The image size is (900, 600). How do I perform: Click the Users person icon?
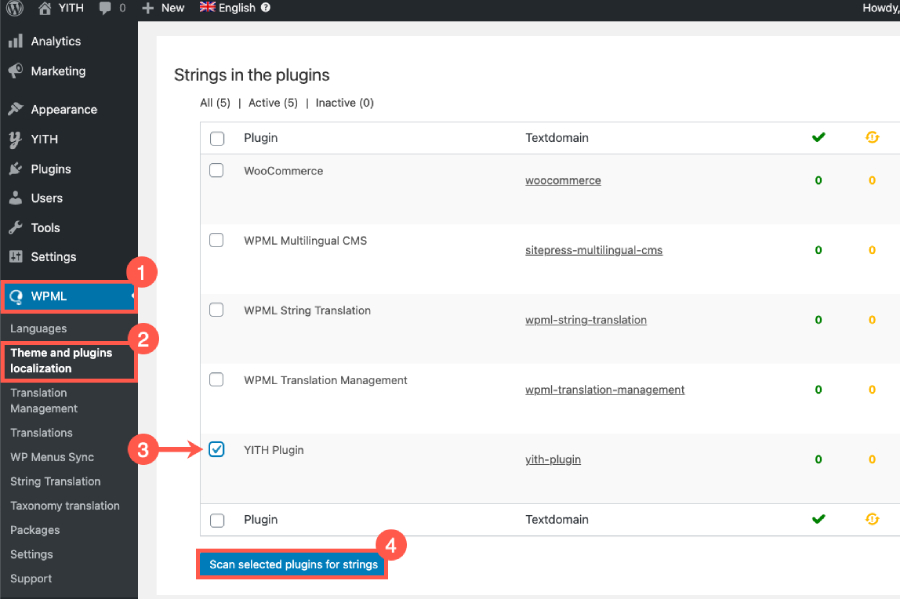pyautogui.click(x=15, y=198)
